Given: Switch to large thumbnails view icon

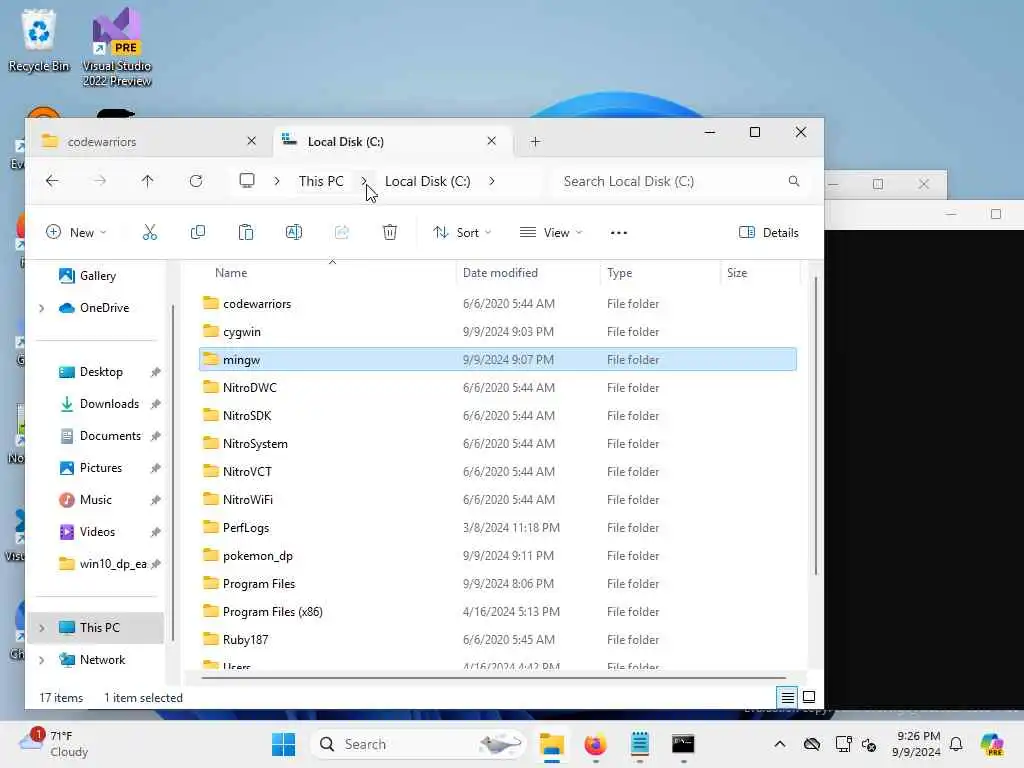Looking at the screenshot, I should 808,697.
